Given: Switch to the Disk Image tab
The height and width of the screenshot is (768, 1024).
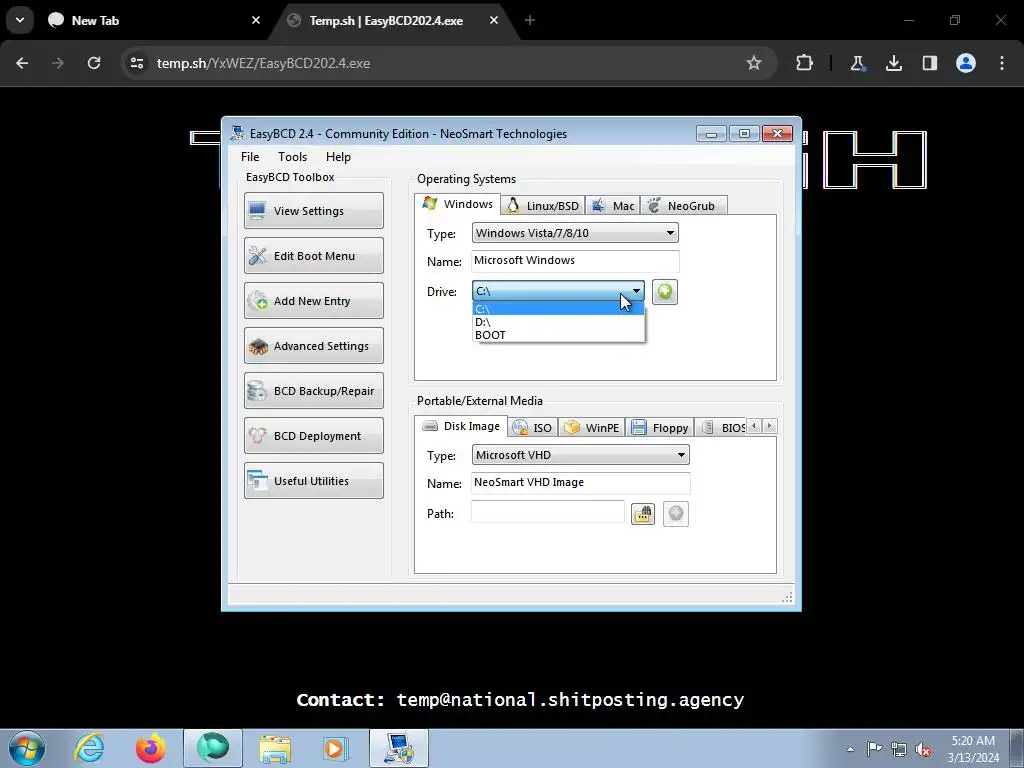Looking at the screenshot, I should coord(461,426).
